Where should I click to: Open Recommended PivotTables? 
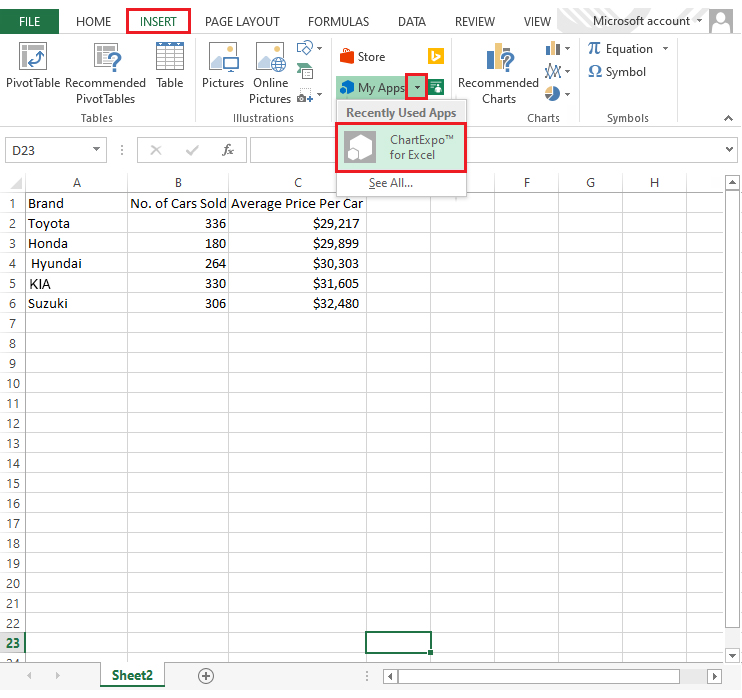[x=106, y=73]
